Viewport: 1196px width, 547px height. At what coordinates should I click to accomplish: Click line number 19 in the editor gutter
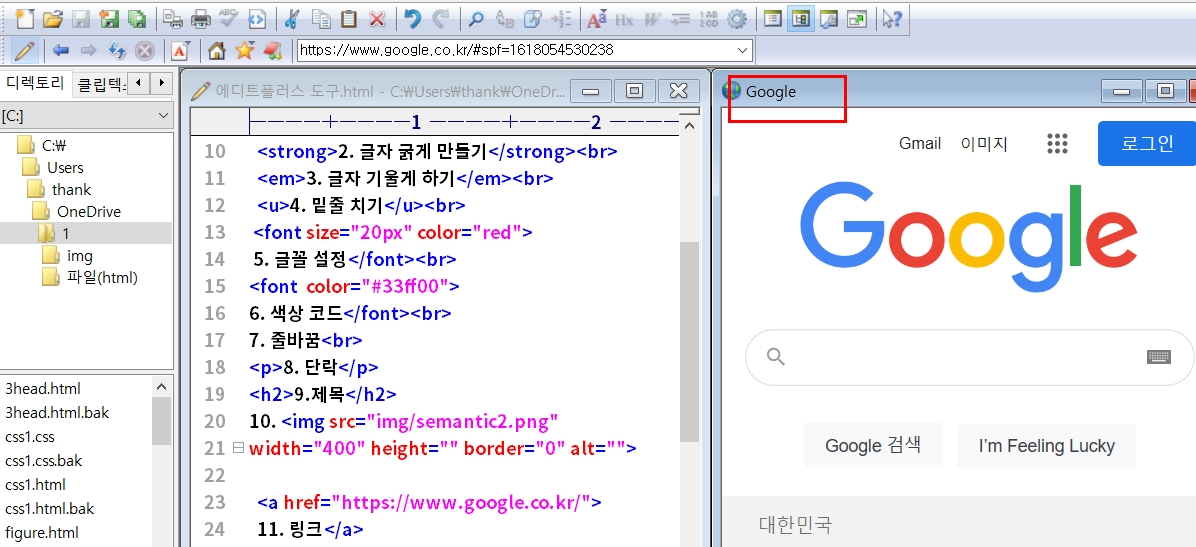[x=215, y=394]
